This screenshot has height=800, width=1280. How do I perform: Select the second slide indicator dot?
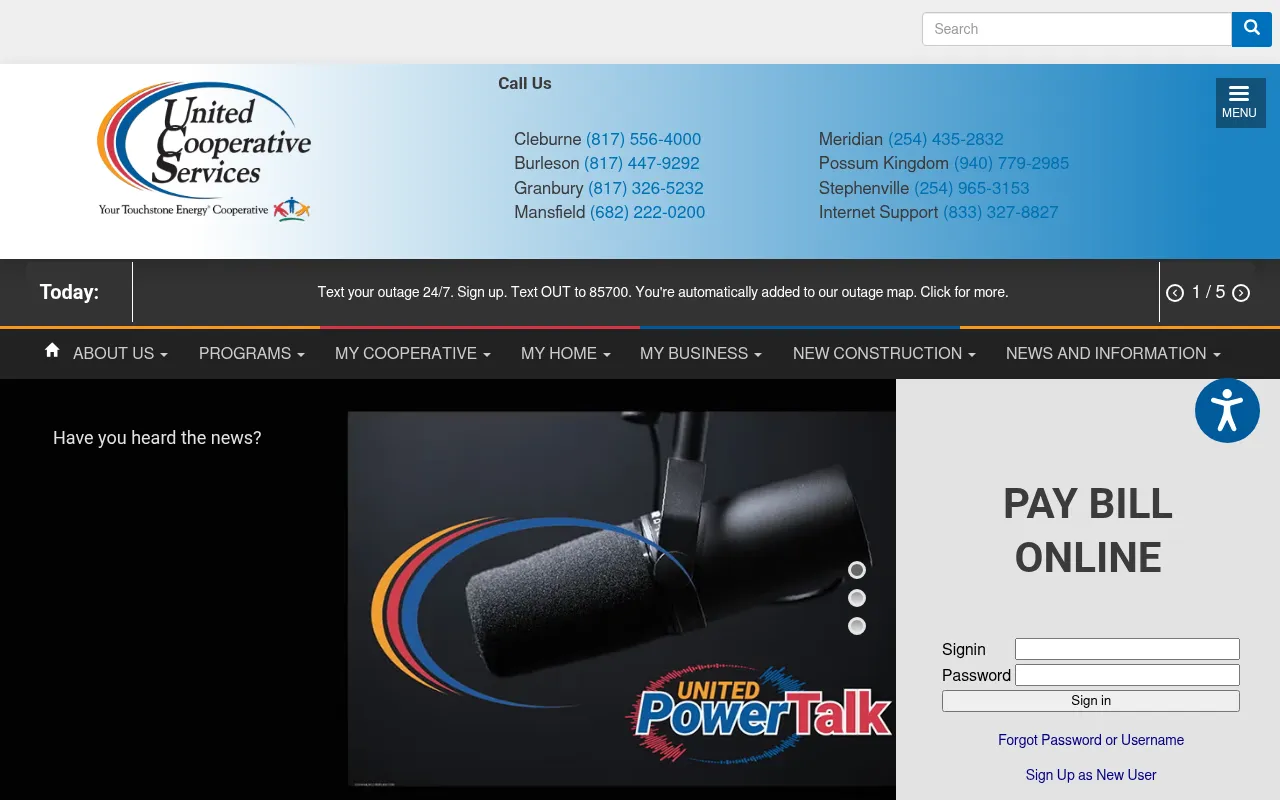tap(857, 598)
